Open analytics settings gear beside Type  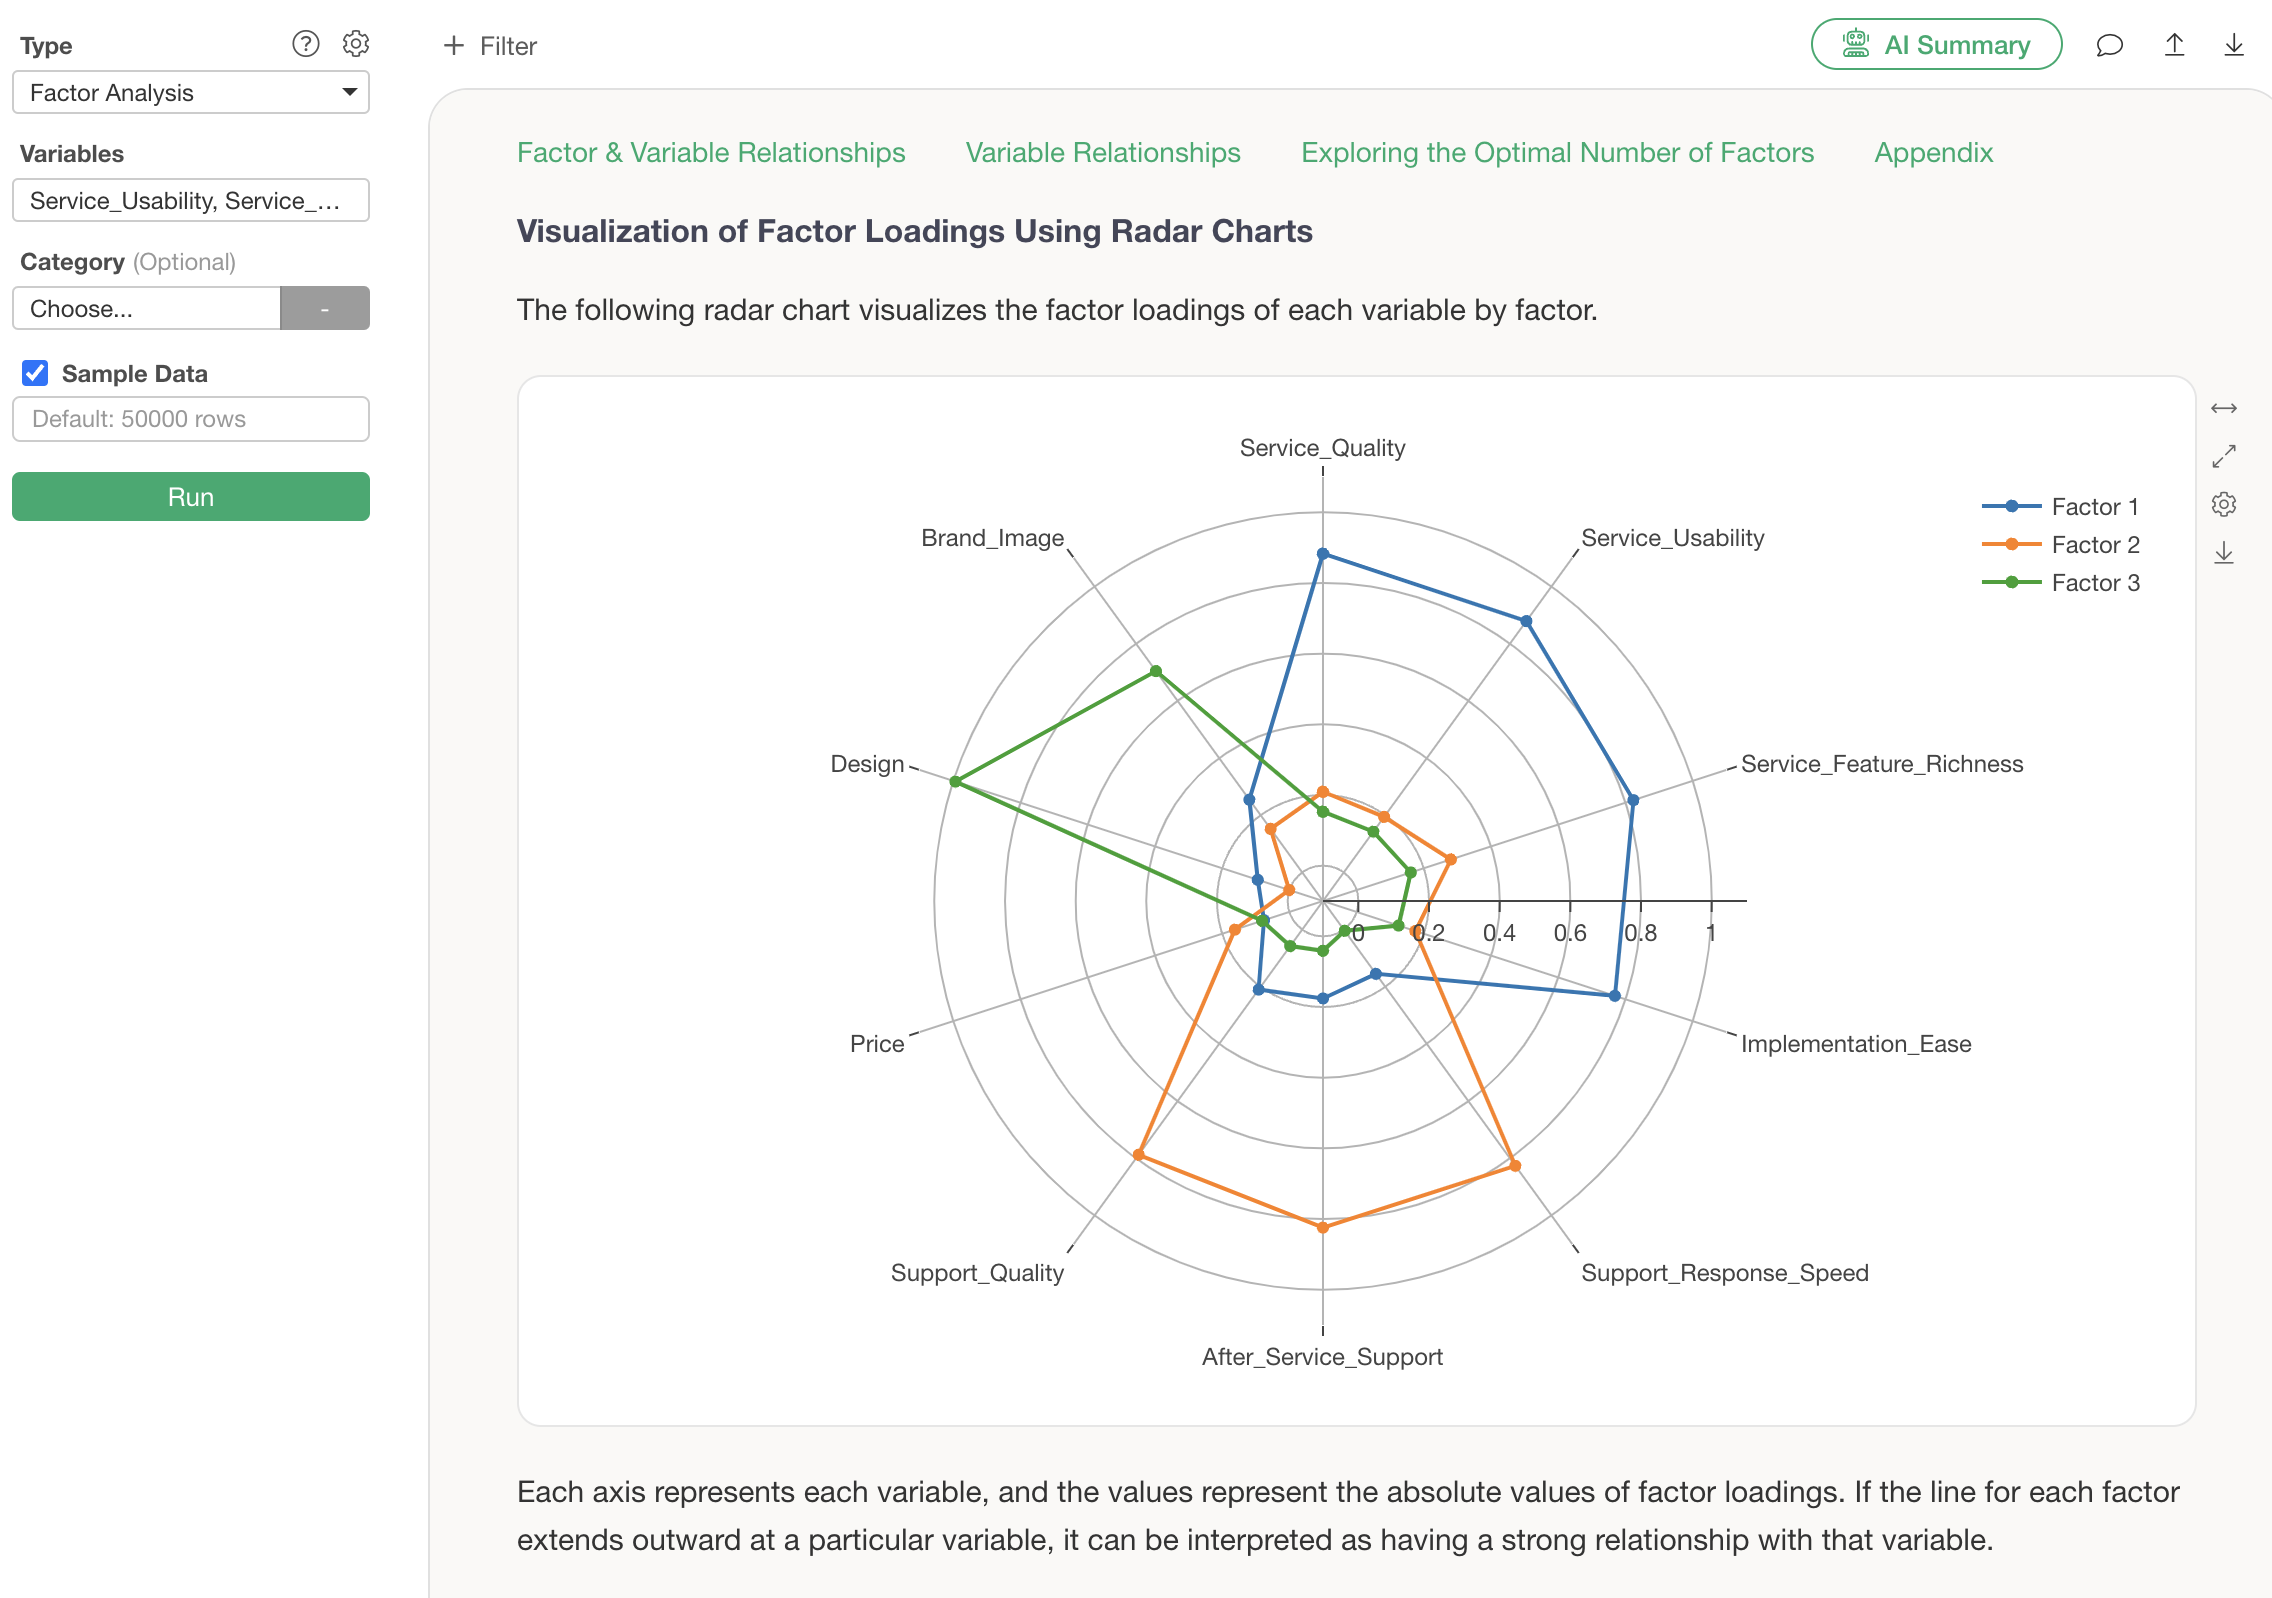(356, 44)
